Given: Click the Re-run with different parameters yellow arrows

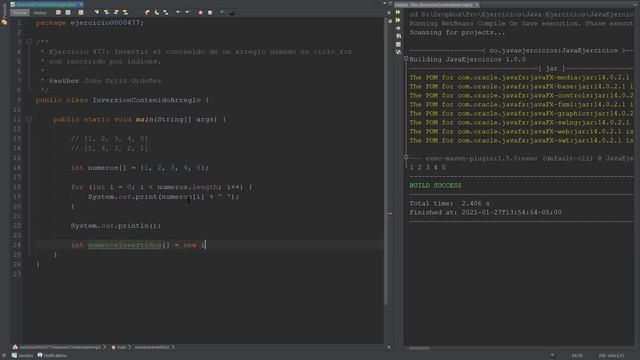Looking at the screenshot, I should [398, 20].
